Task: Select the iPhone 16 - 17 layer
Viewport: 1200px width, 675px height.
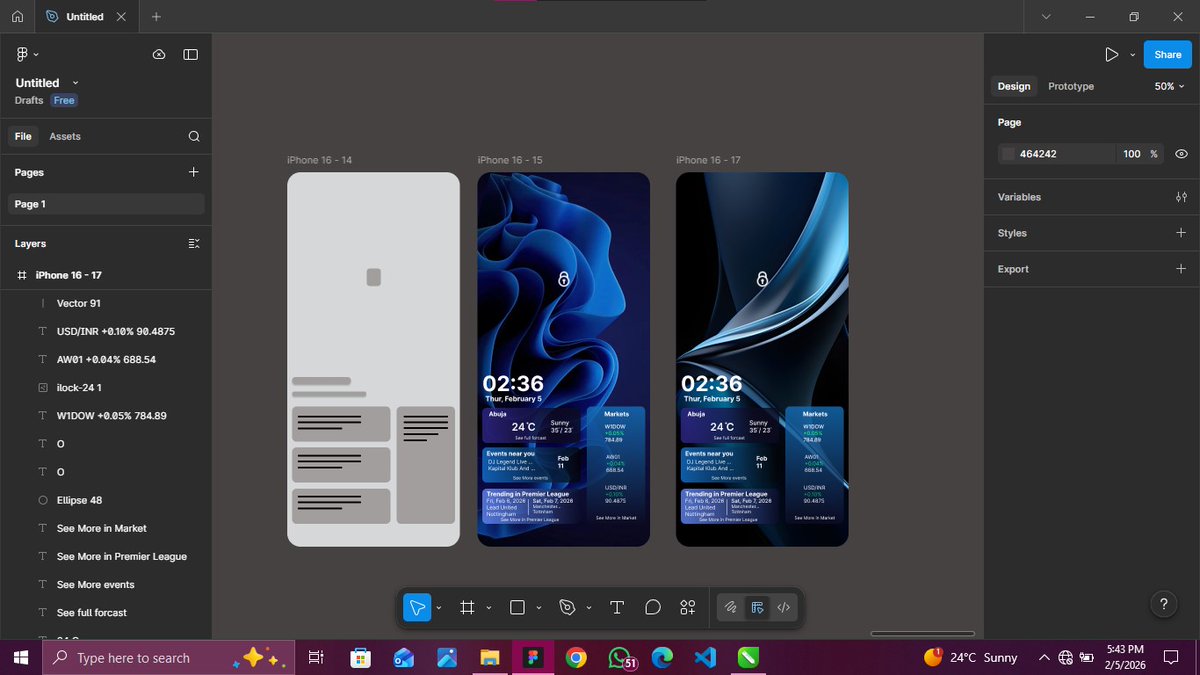Action: (106, 275)
